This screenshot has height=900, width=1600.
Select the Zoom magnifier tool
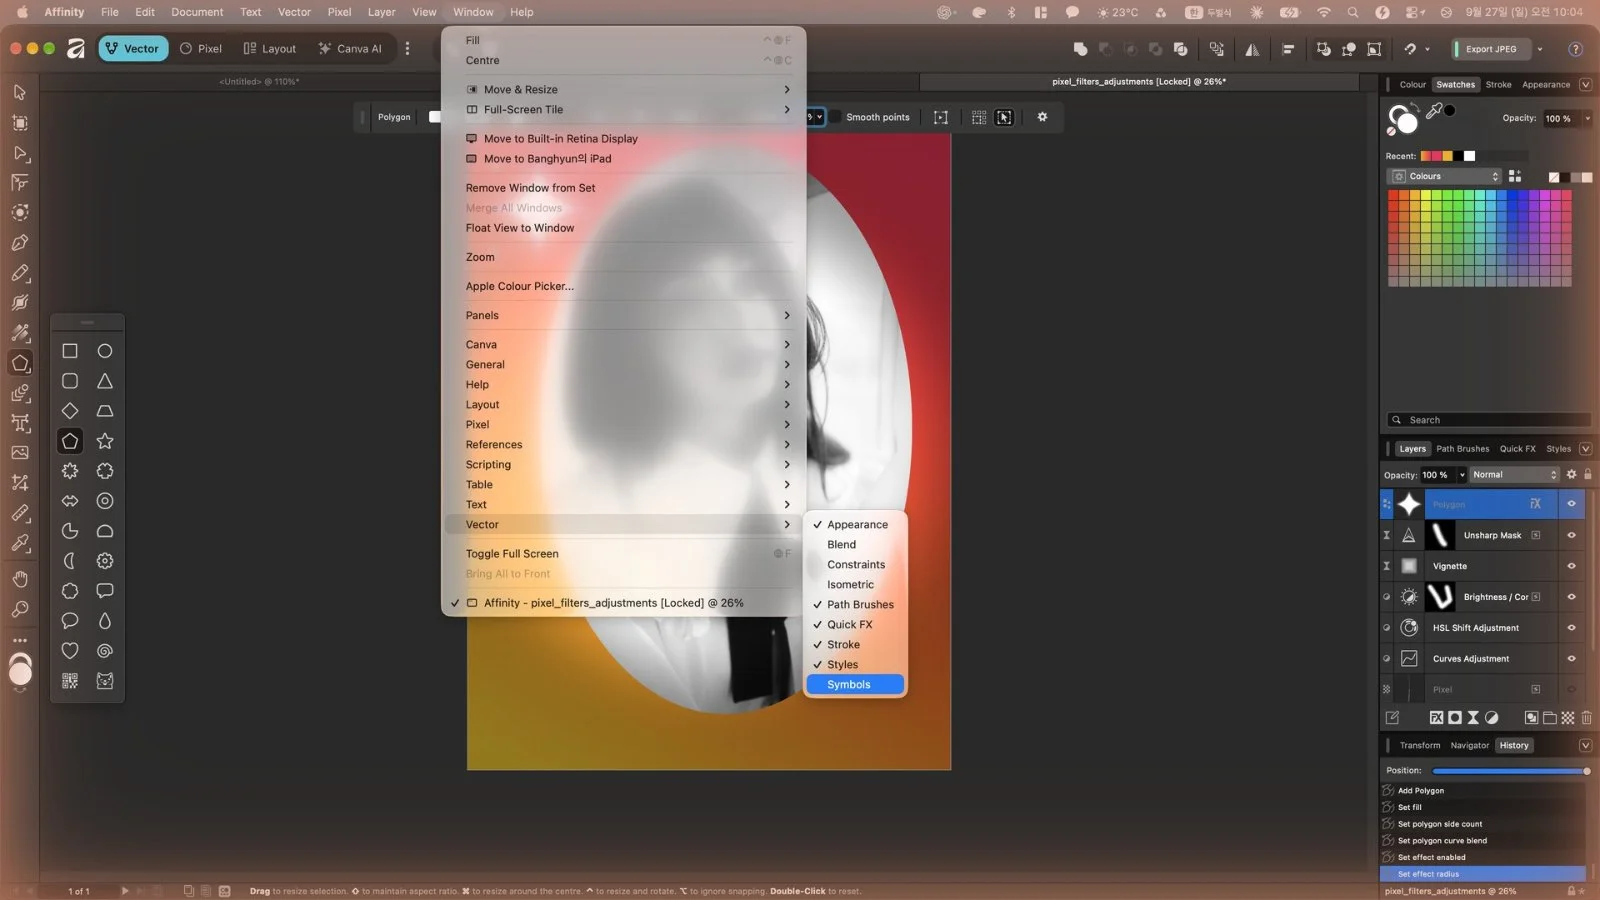(19, 609)
